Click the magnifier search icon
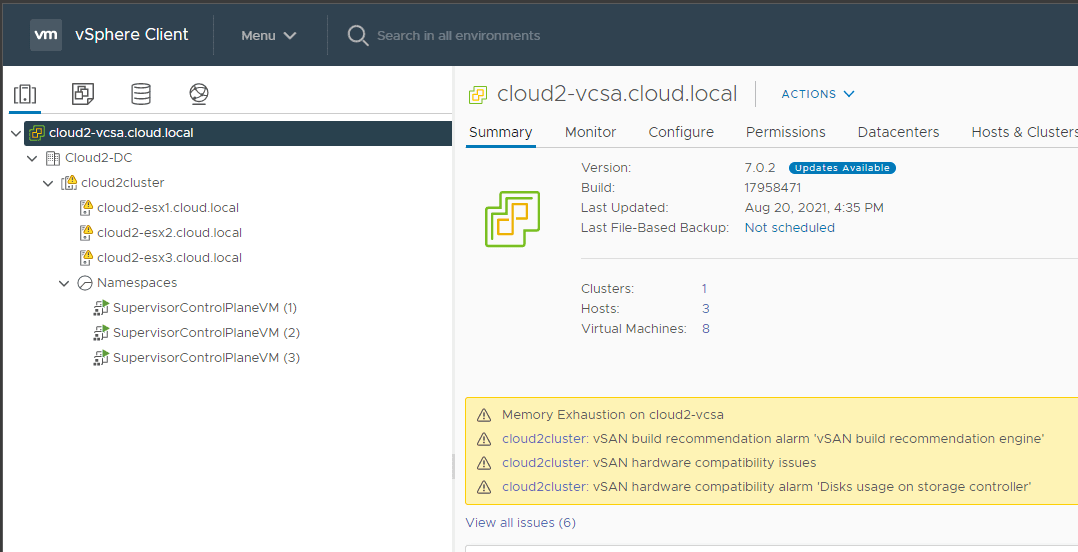The image size is (1078, 552). [357, 36]
